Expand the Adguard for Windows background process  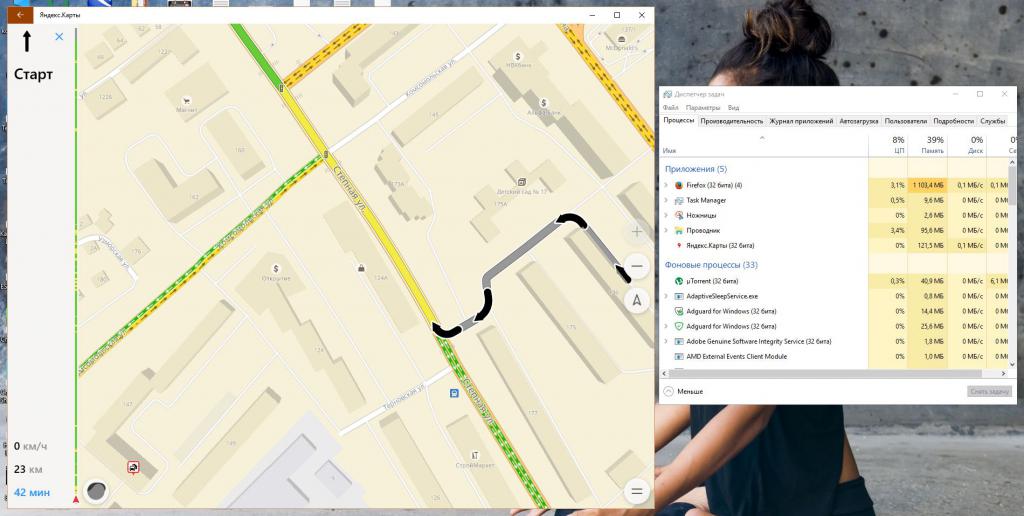(x=666, y=311)
